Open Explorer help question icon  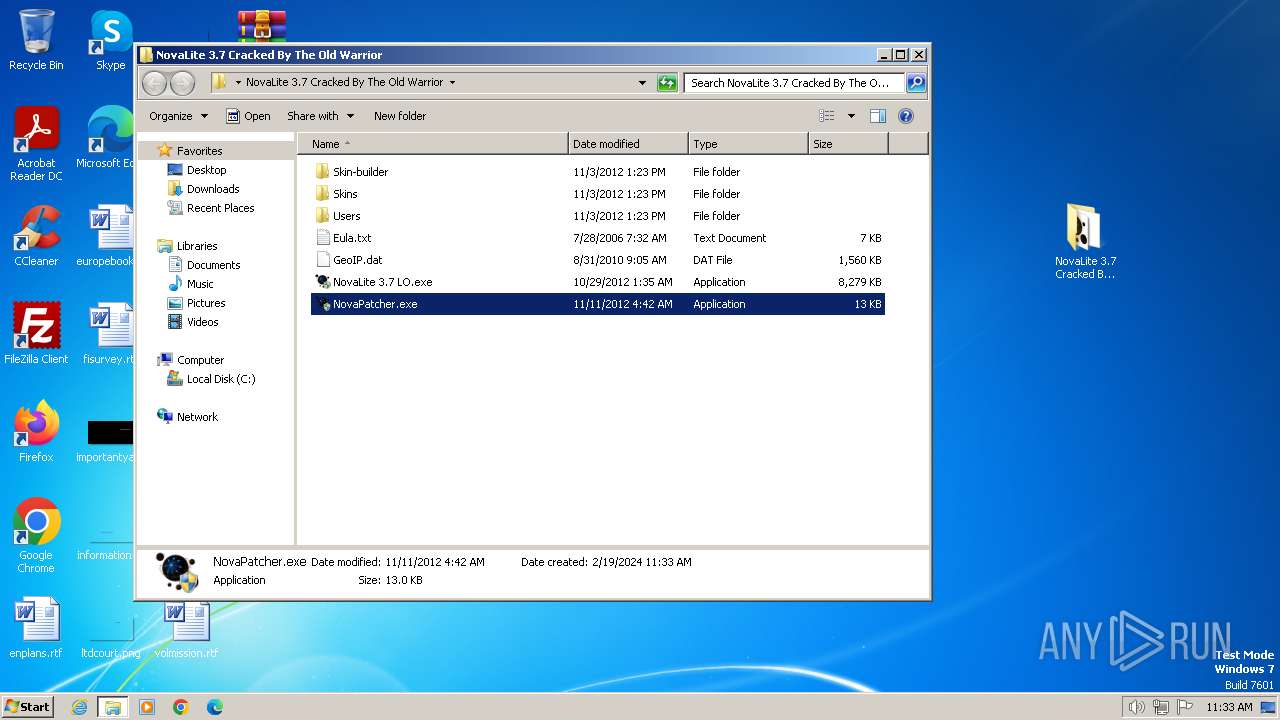coord(906,116)
